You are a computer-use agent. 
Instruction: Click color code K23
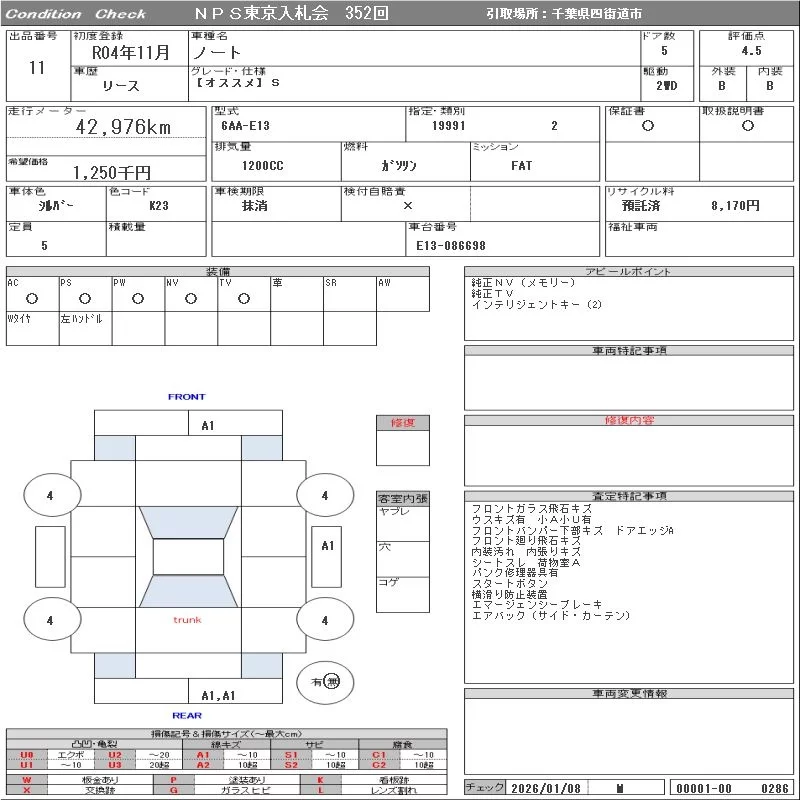pyautogui.click(x=159, y=206)
